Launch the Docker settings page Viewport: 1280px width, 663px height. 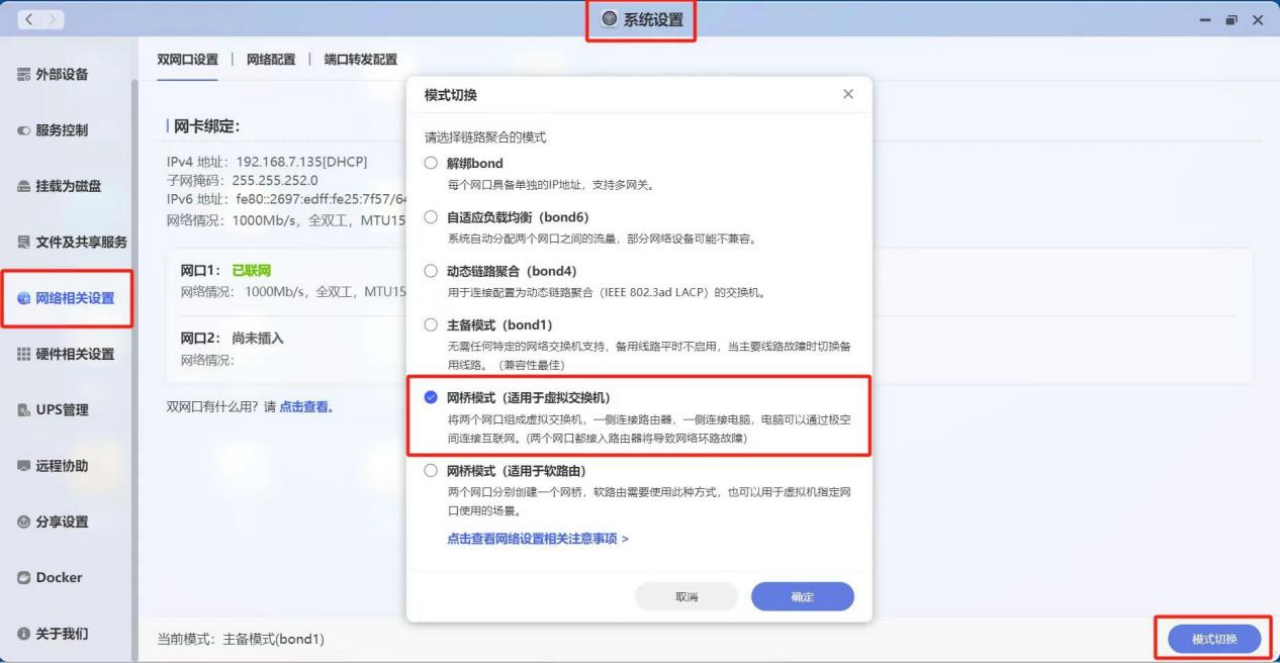(x=56, y=577)
